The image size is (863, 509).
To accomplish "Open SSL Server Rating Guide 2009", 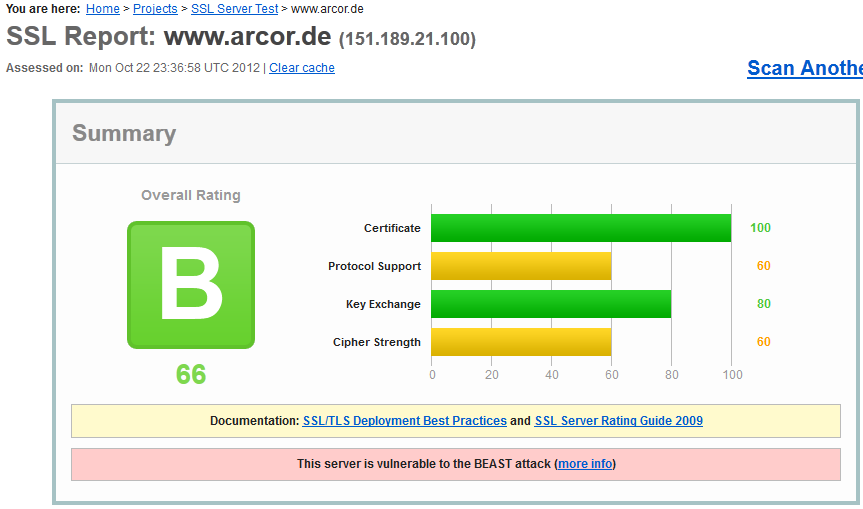I will (x=619, y=420).
